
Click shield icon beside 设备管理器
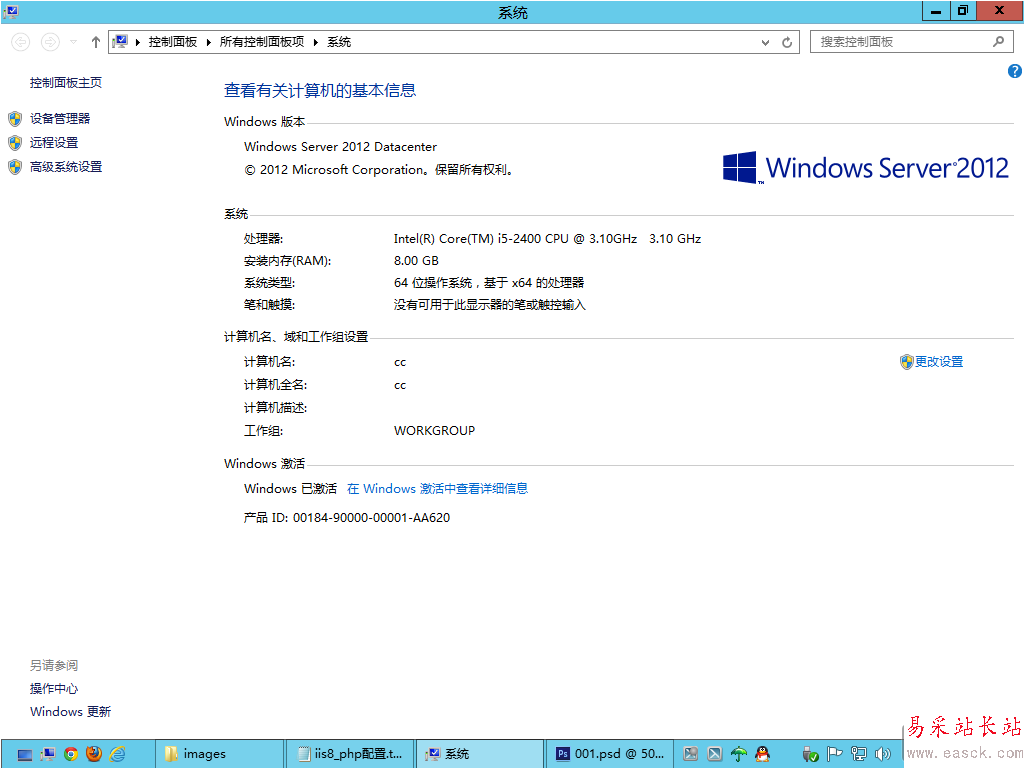(x=15, y=119)
